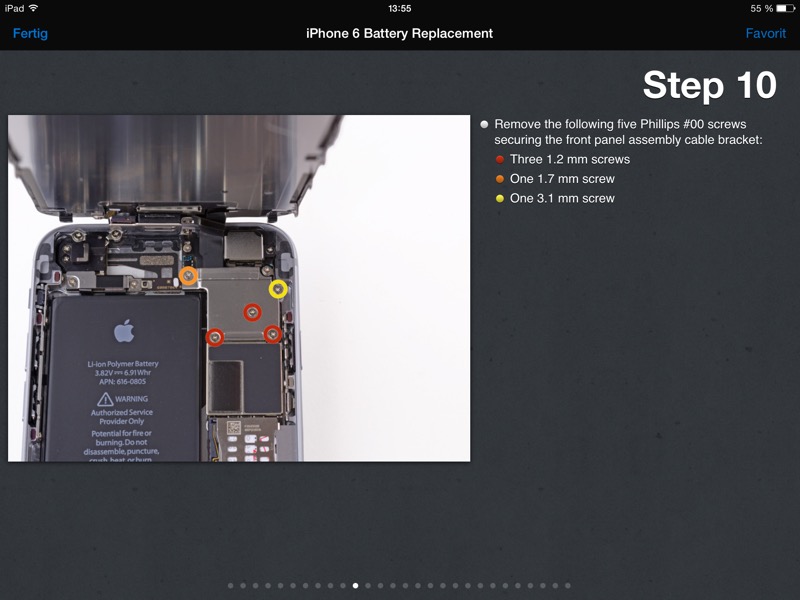800x600 pixels.
Task: Click the red bullet beside 1.2 mm screws
Action: tap(500, 160)
